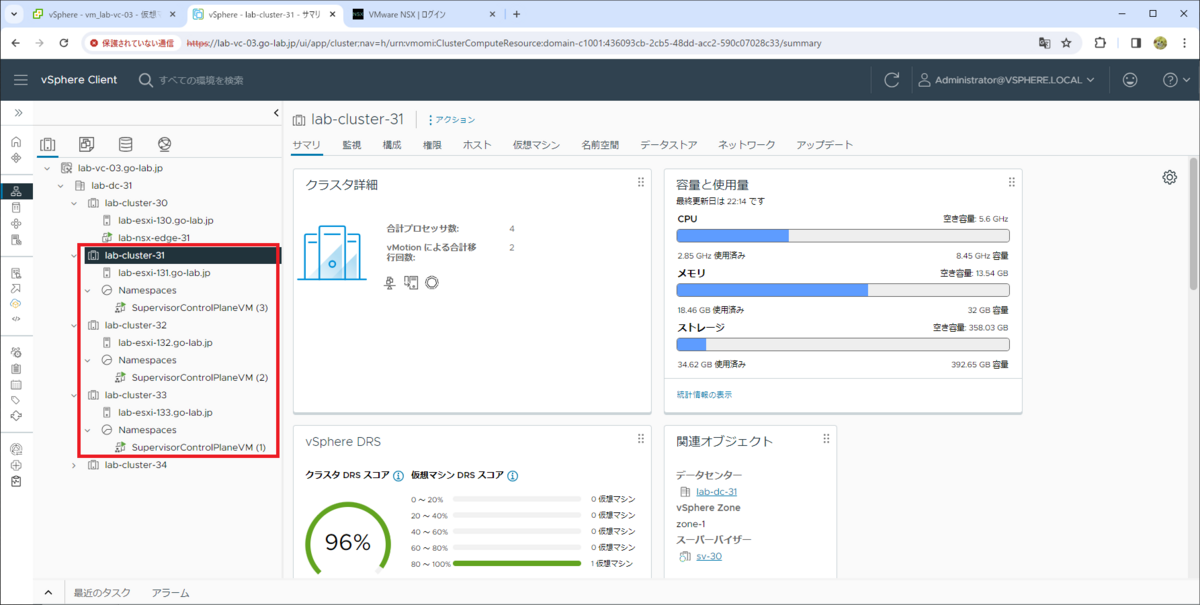This screenshot has height=605, width=1200.
Task: Open the Home icon in sidebar
Action: [x=16, y=143]
